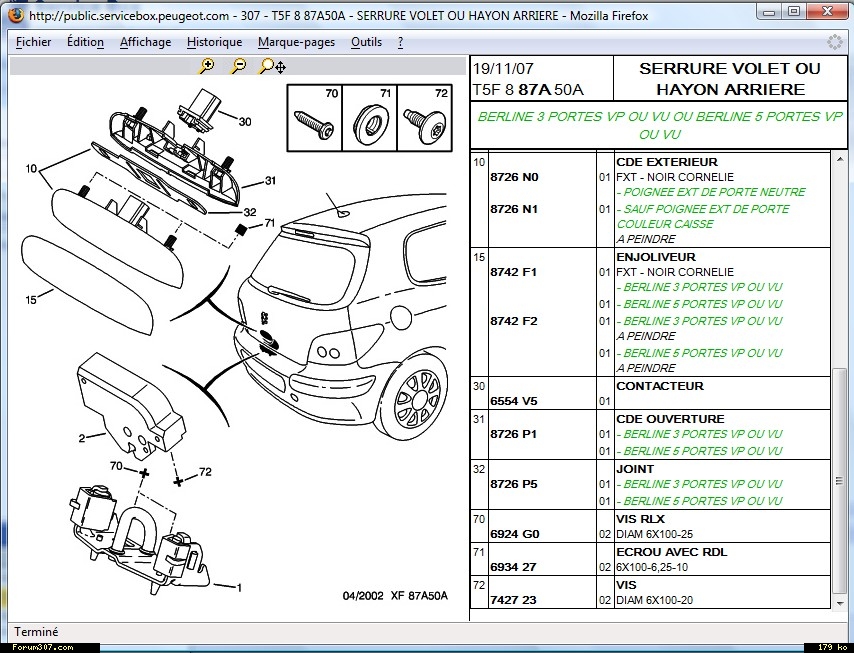Click the zoom in magnifier icon

tap(207, 66)
